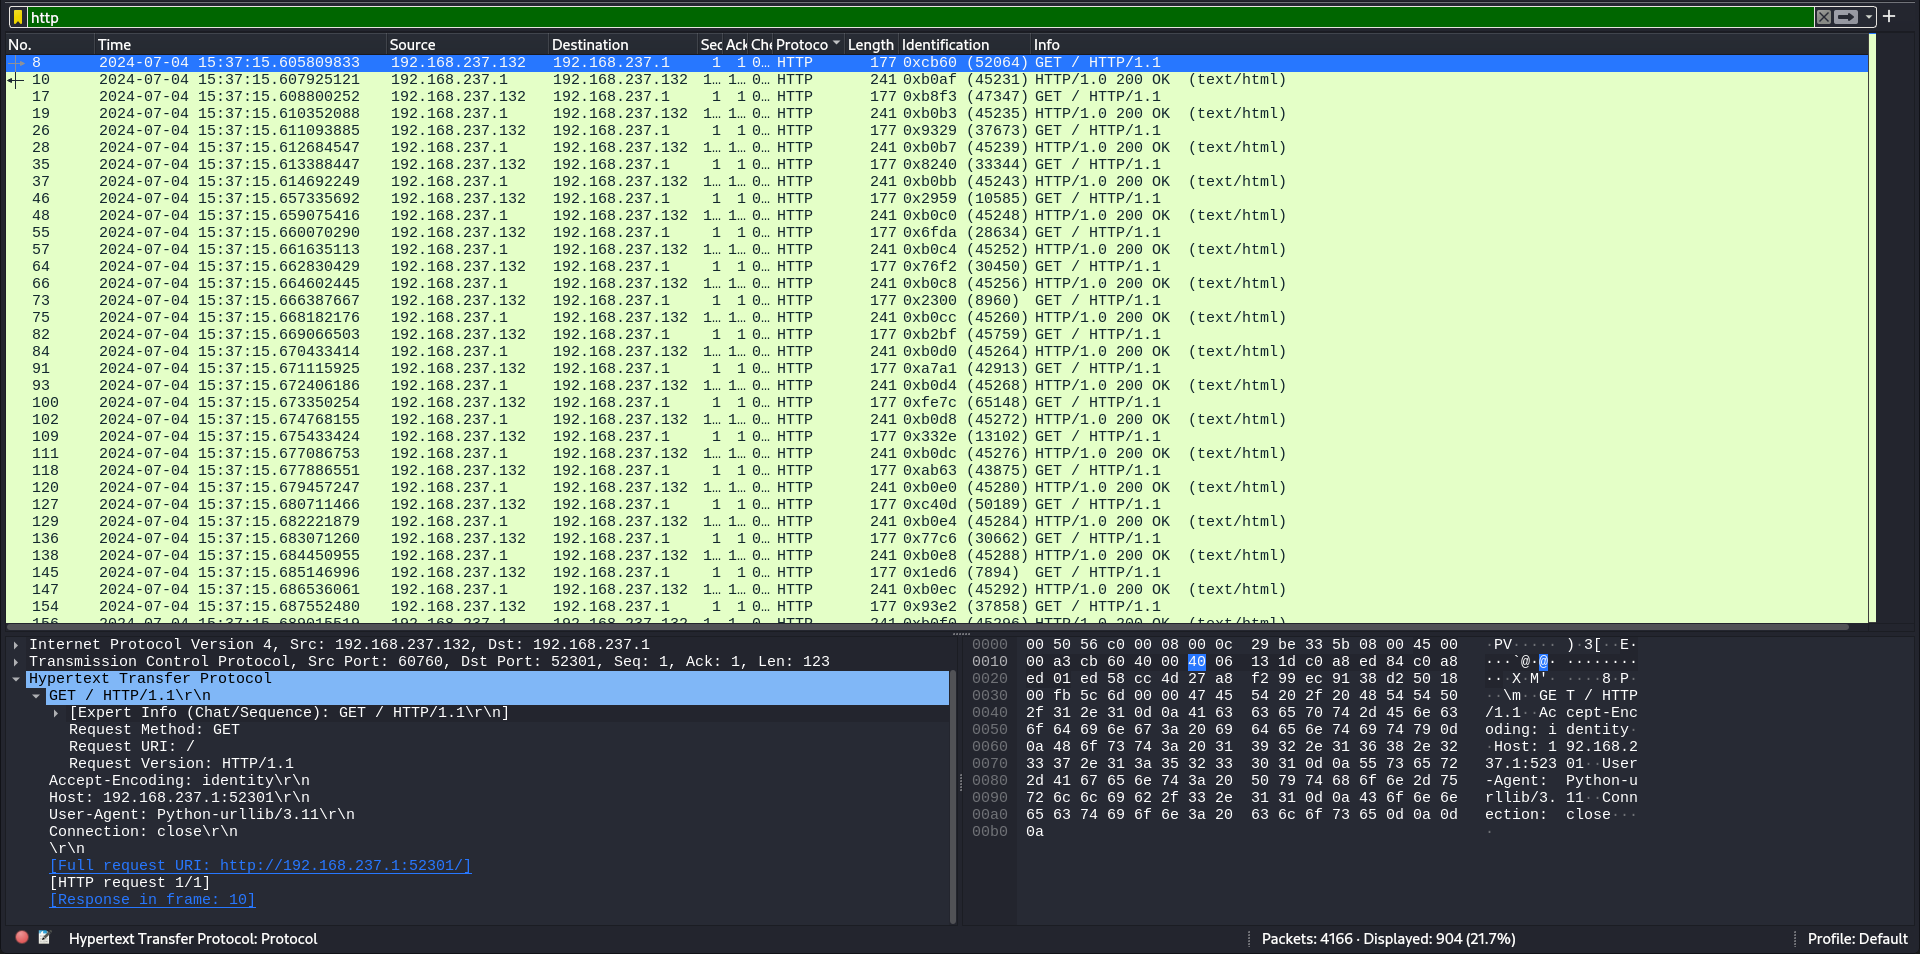Viewport: 1920px width, 954px height.
Task: Expand the Expert Info Chat/Sequence item
Action: click(x=56, y=713)
